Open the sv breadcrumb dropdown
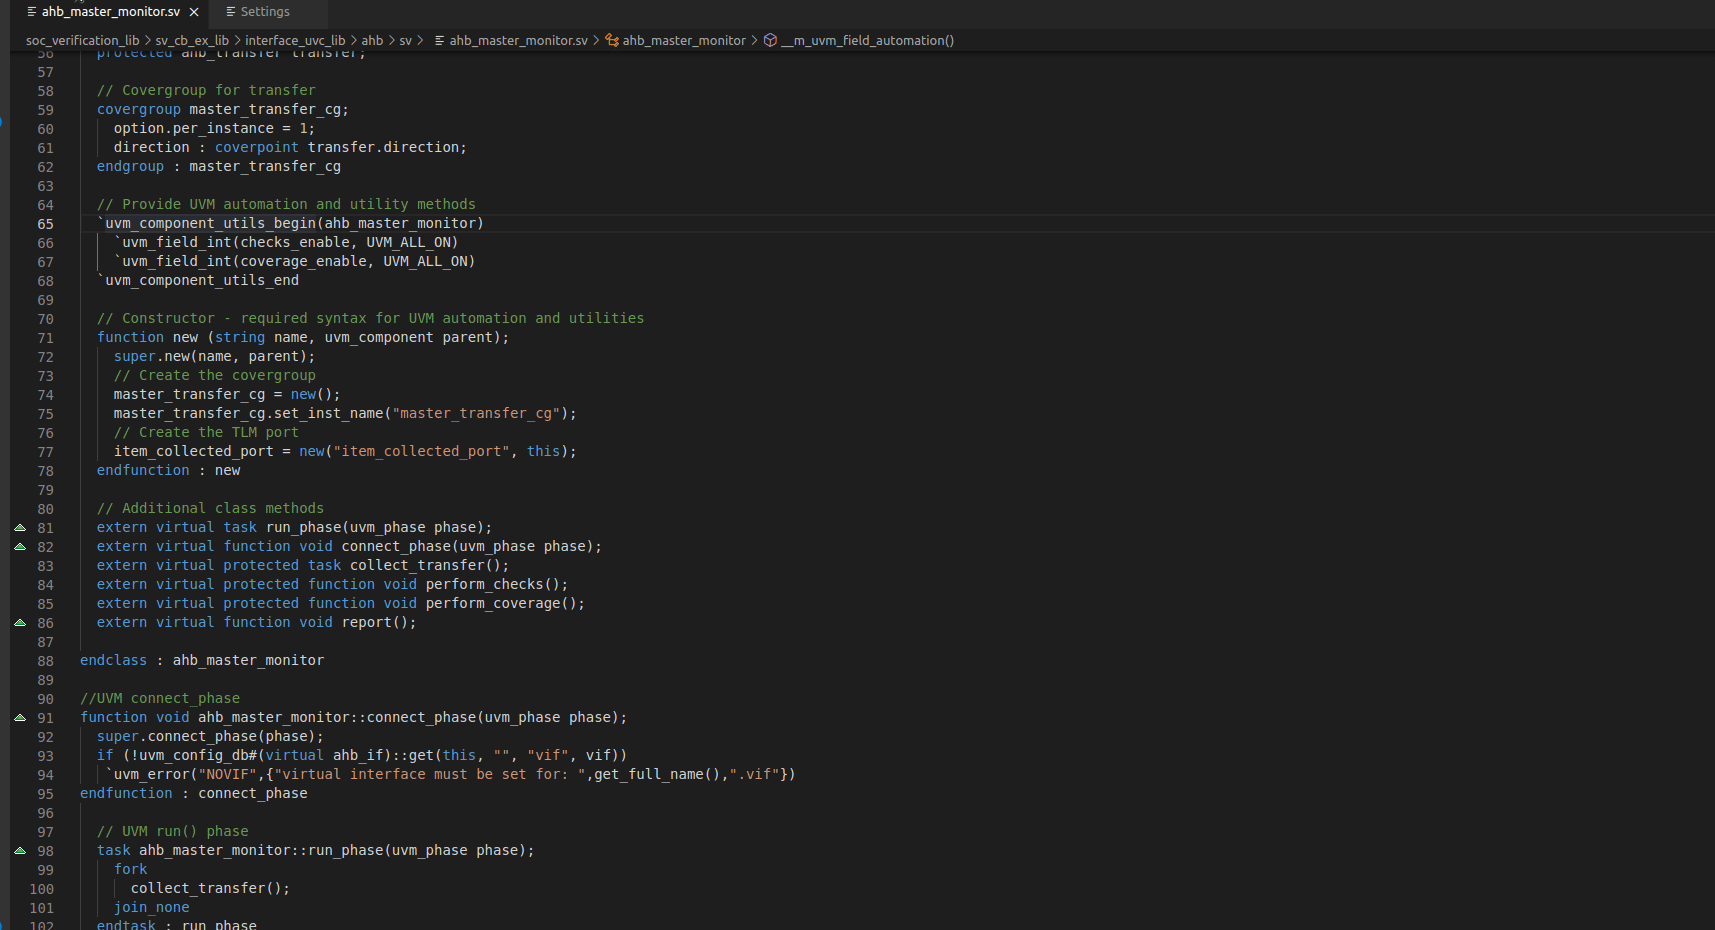Image resolution: width=1715 pixels, height=930 pixels. (405, 40)
